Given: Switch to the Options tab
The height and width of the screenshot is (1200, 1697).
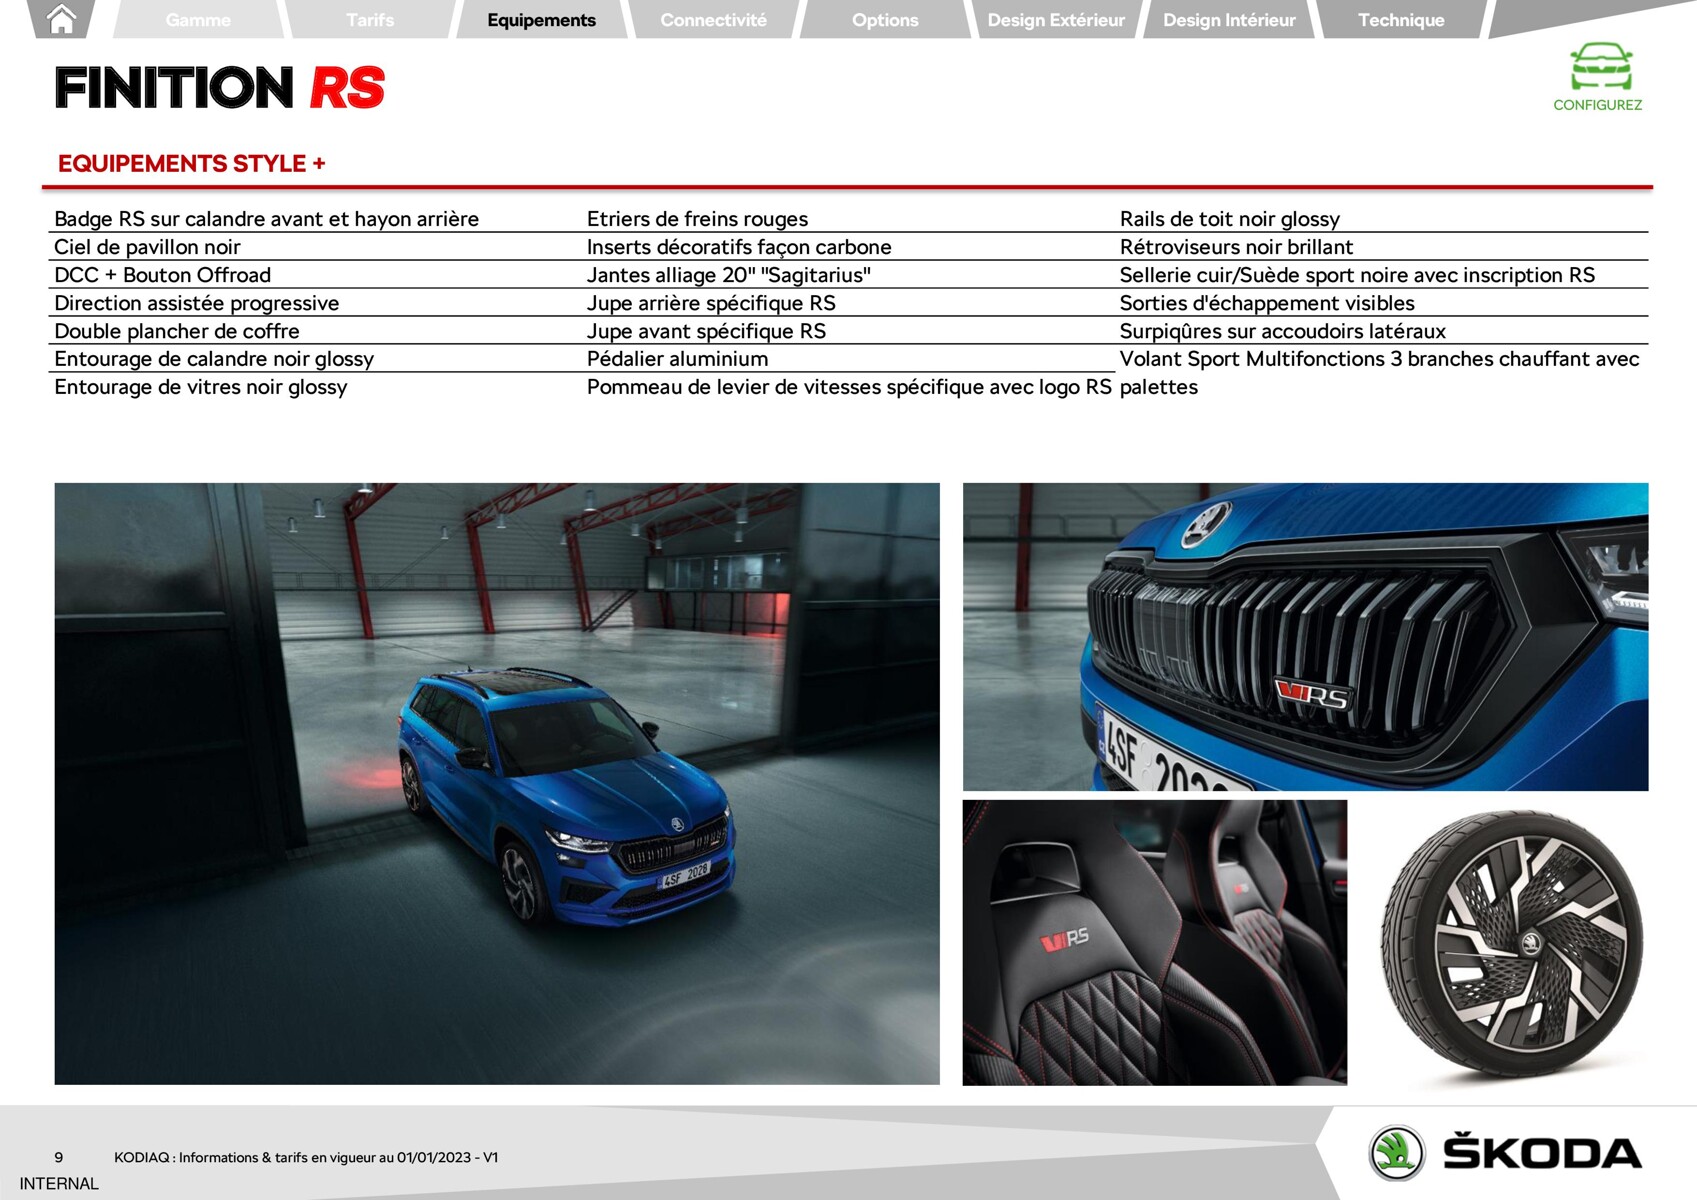Looking at the screenshot, I should coord(885,20).
